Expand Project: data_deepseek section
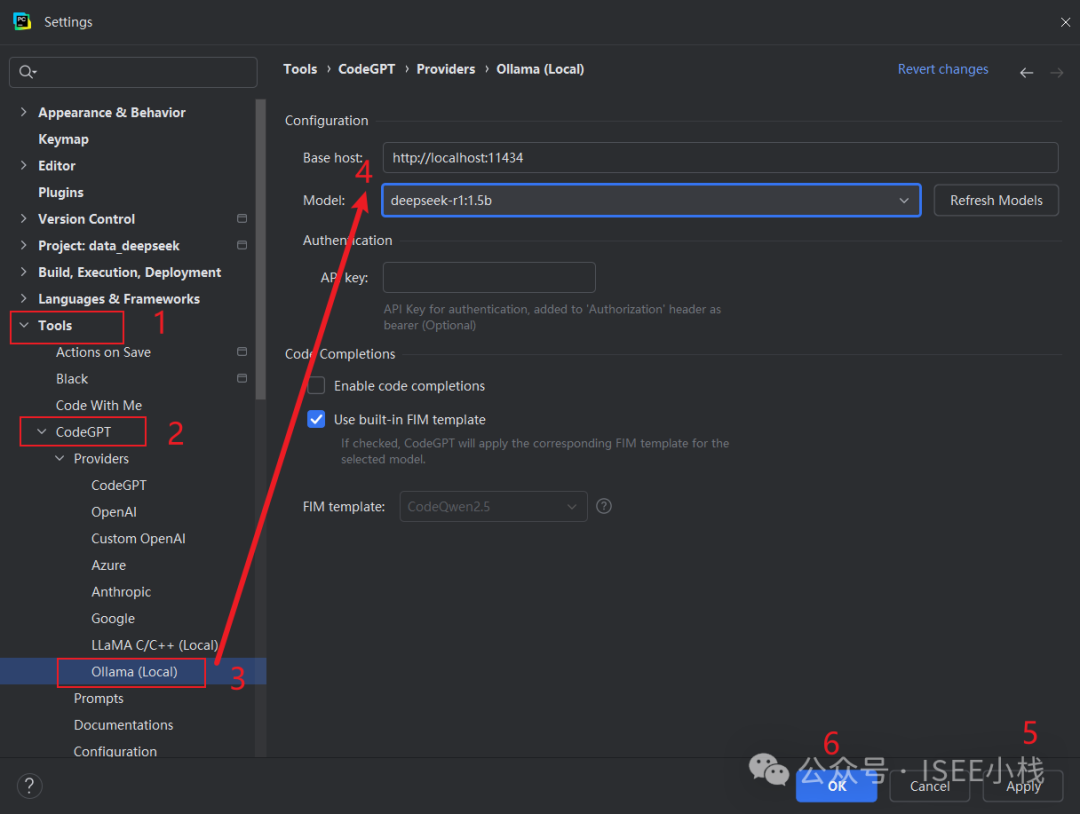Viewport: 1080px width, 814px height. pos(23,245)
